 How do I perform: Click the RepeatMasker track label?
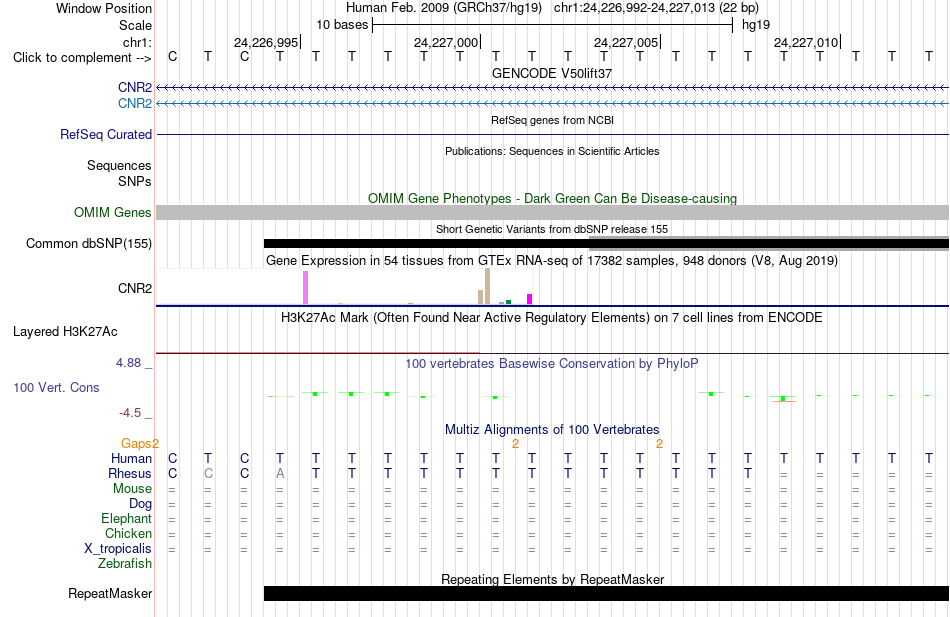tap(110, 593)
